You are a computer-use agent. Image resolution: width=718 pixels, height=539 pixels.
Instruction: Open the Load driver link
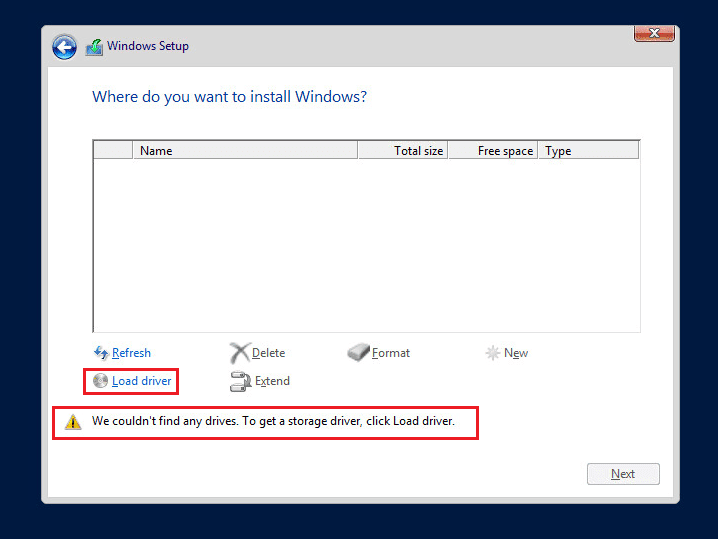[x=141, y=381]
